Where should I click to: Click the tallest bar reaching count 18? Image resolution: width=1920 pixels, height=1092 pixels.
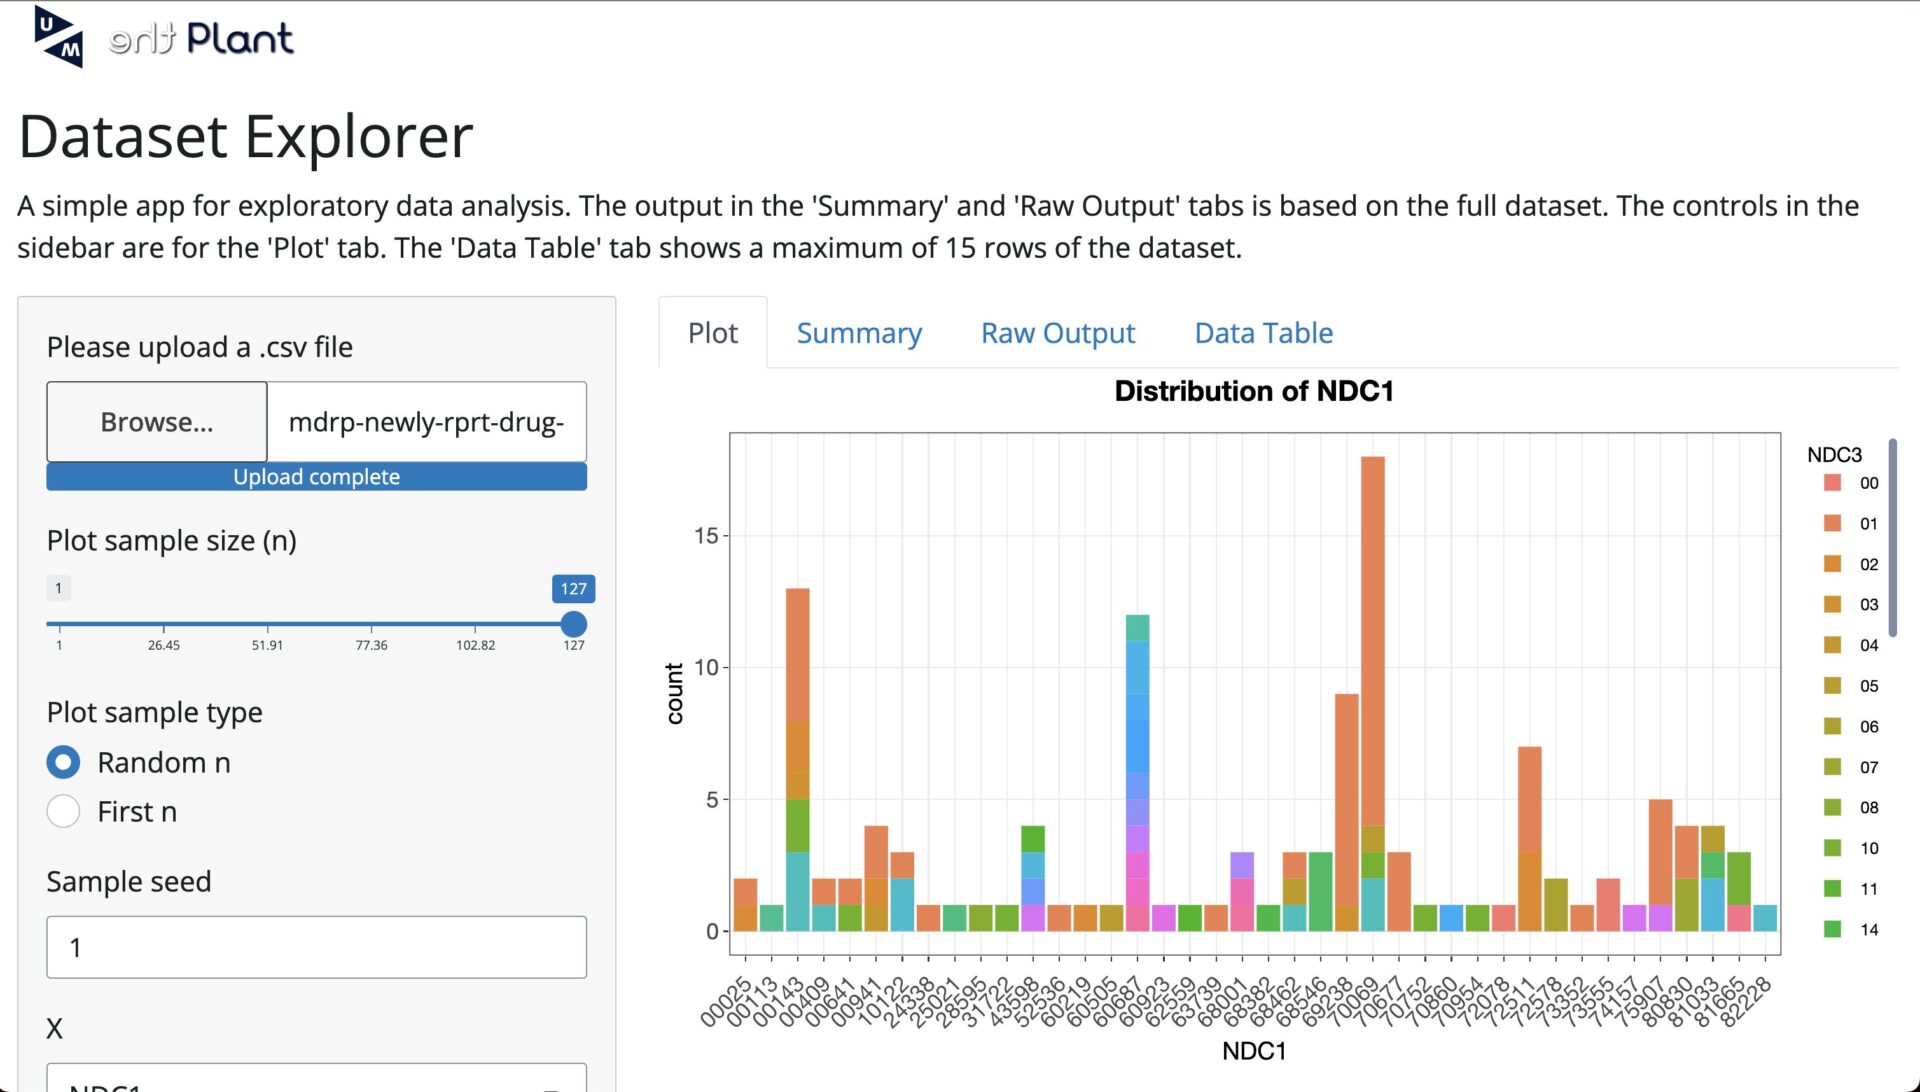click(1373, 694)
